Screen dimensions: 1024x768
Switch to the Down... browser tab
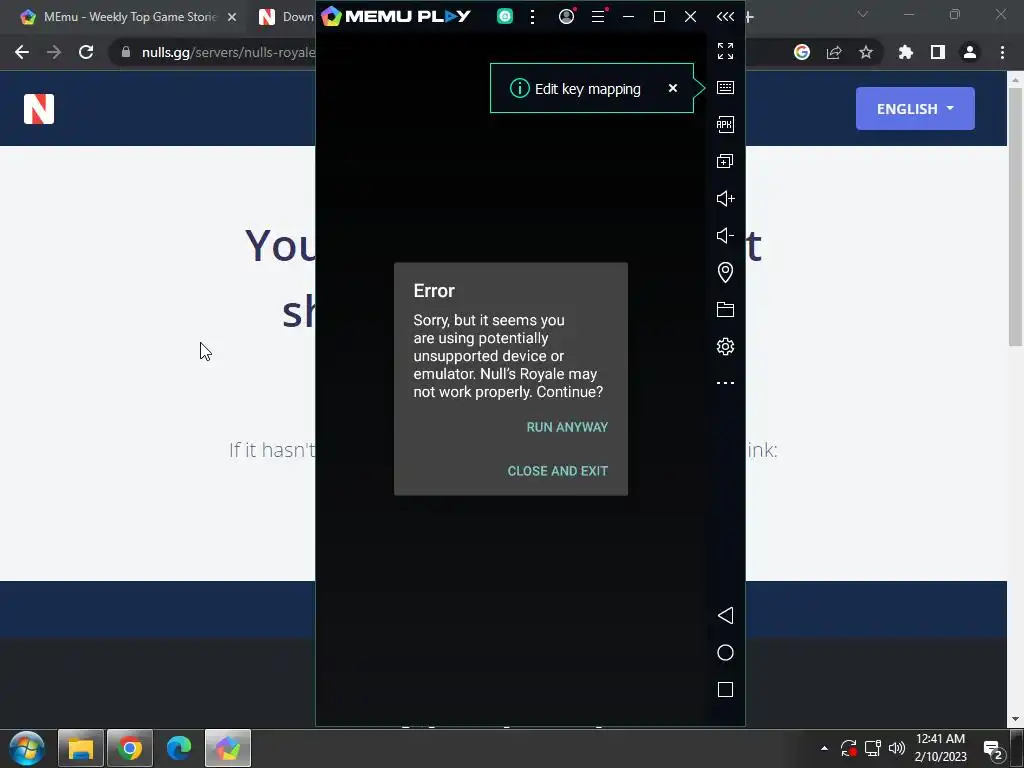tap(284, 17)
